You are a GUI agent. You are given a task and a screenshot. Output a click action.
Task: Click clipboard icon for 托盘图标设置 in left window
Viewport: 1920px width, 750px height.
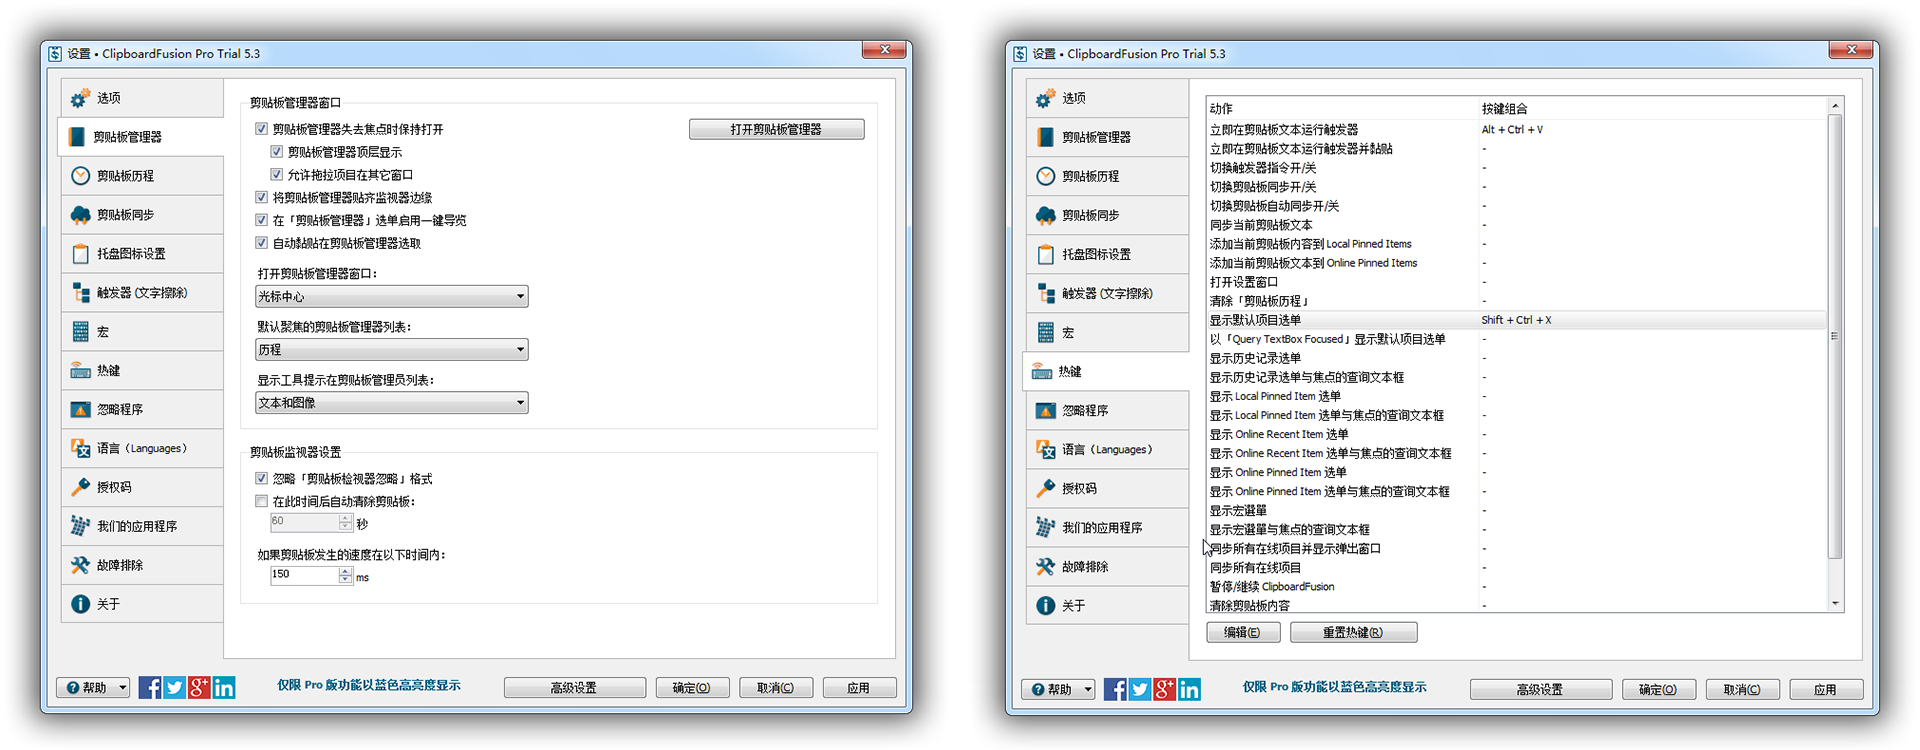(80, 254)
